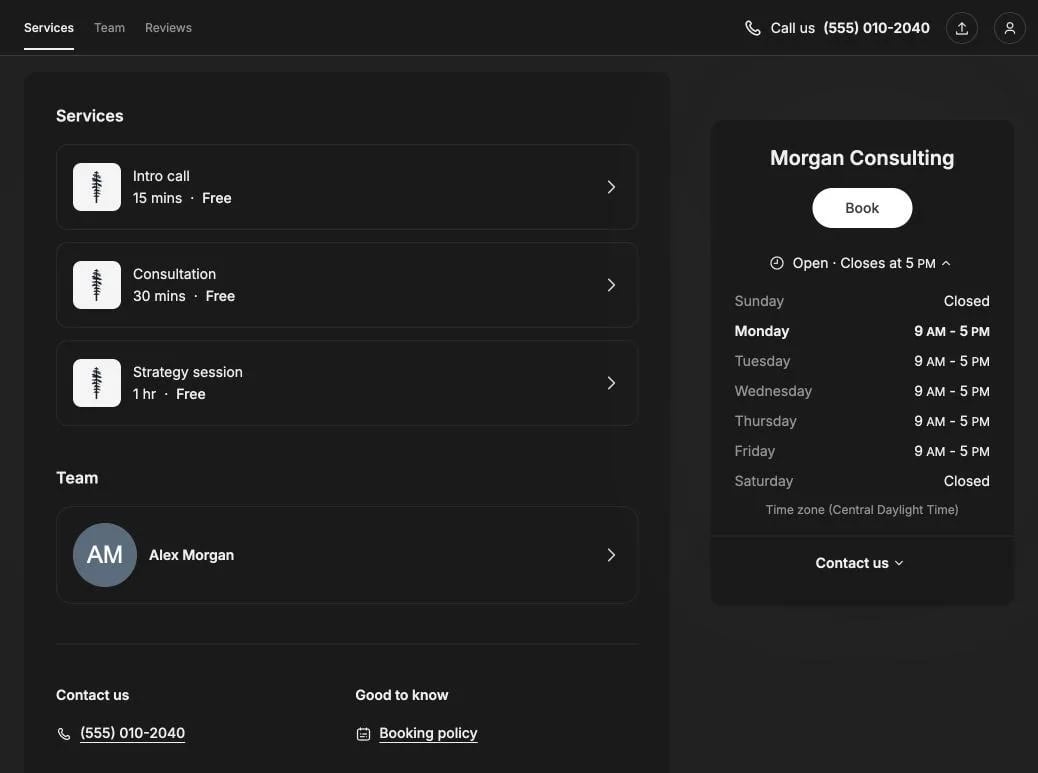Click the Book button
Image resolution: width=1038 pixels, height=773 pixels.
862,208
